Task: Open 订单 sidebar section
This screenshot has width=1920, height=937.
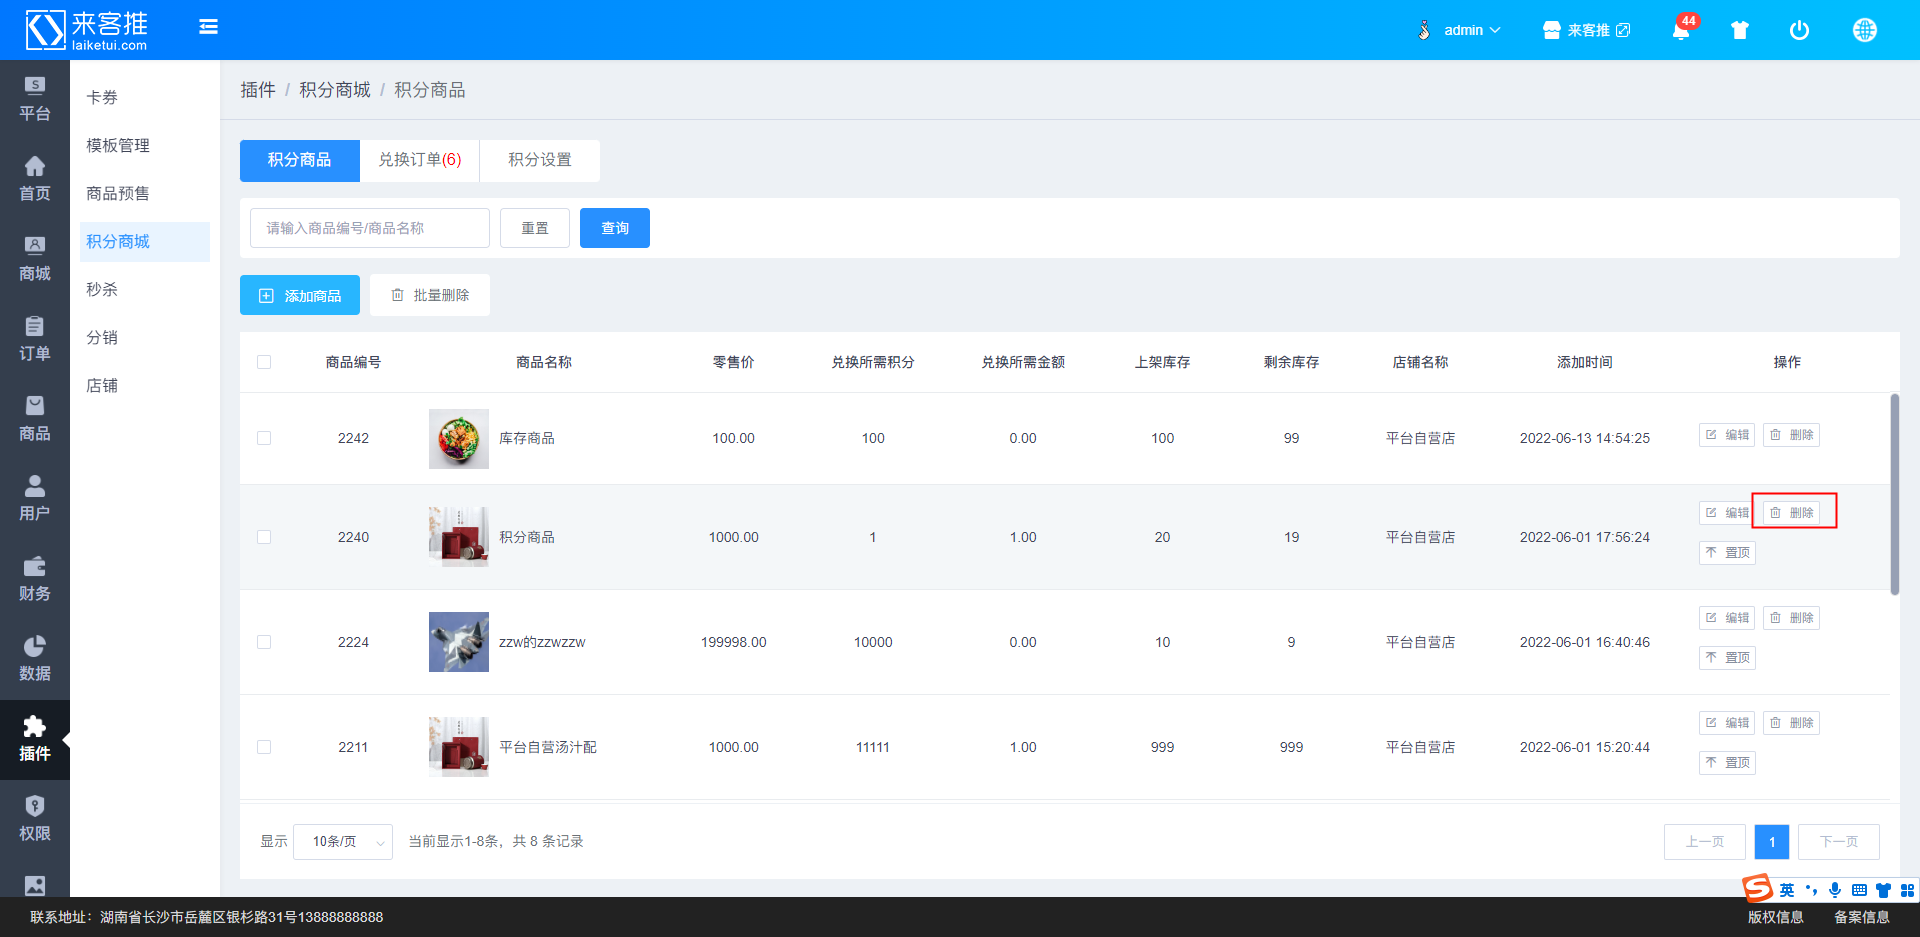Action: click(35, 340)
